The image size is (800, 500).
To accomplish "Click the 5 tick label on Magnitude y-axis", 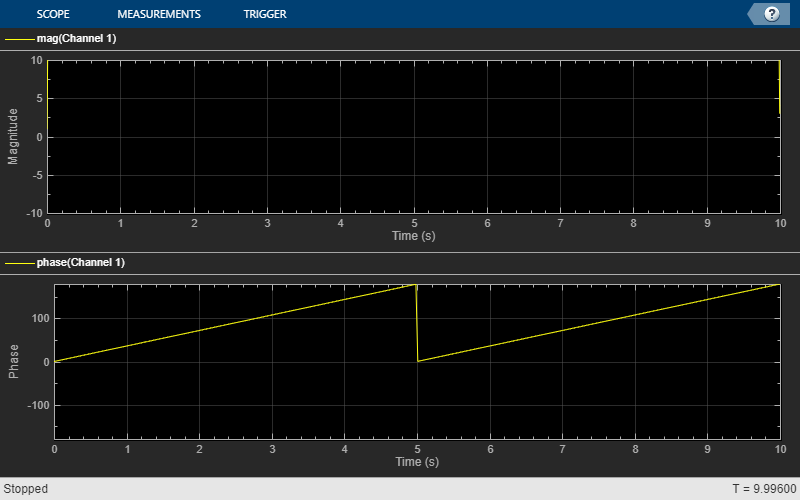I will [39, 98].
